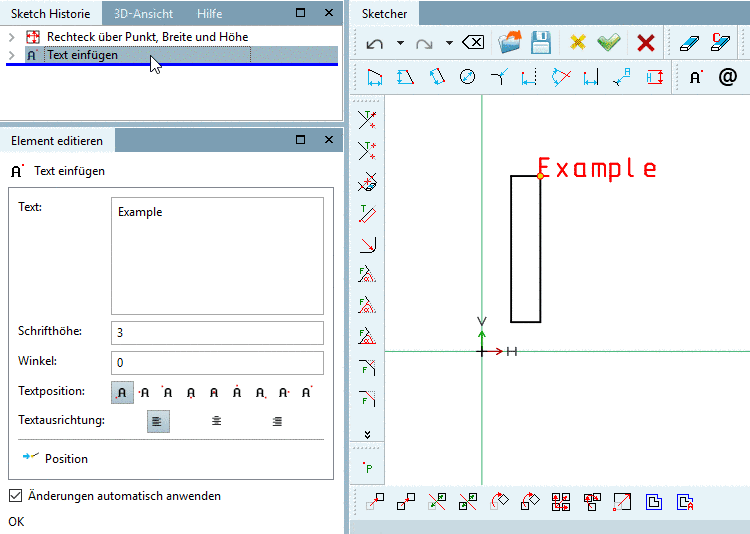This screenshot has width=750, height=534.
Task: Set text position anchor to top-center
Action: (x=237, y=392)
